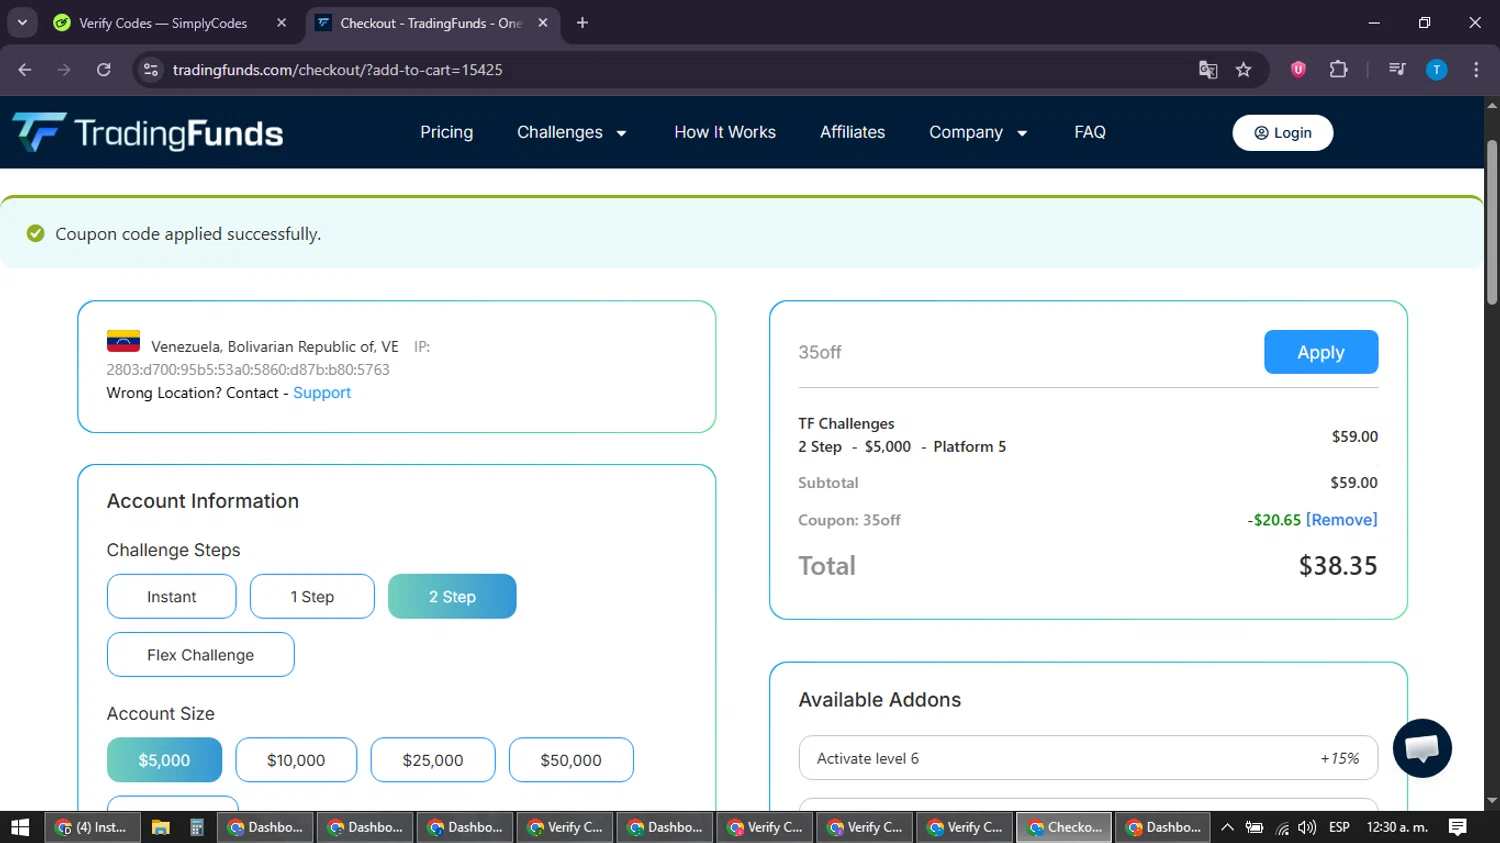Click the Google Translate icon
The height and width of the screenshot is (843, 1500).
pos(1208,70)
